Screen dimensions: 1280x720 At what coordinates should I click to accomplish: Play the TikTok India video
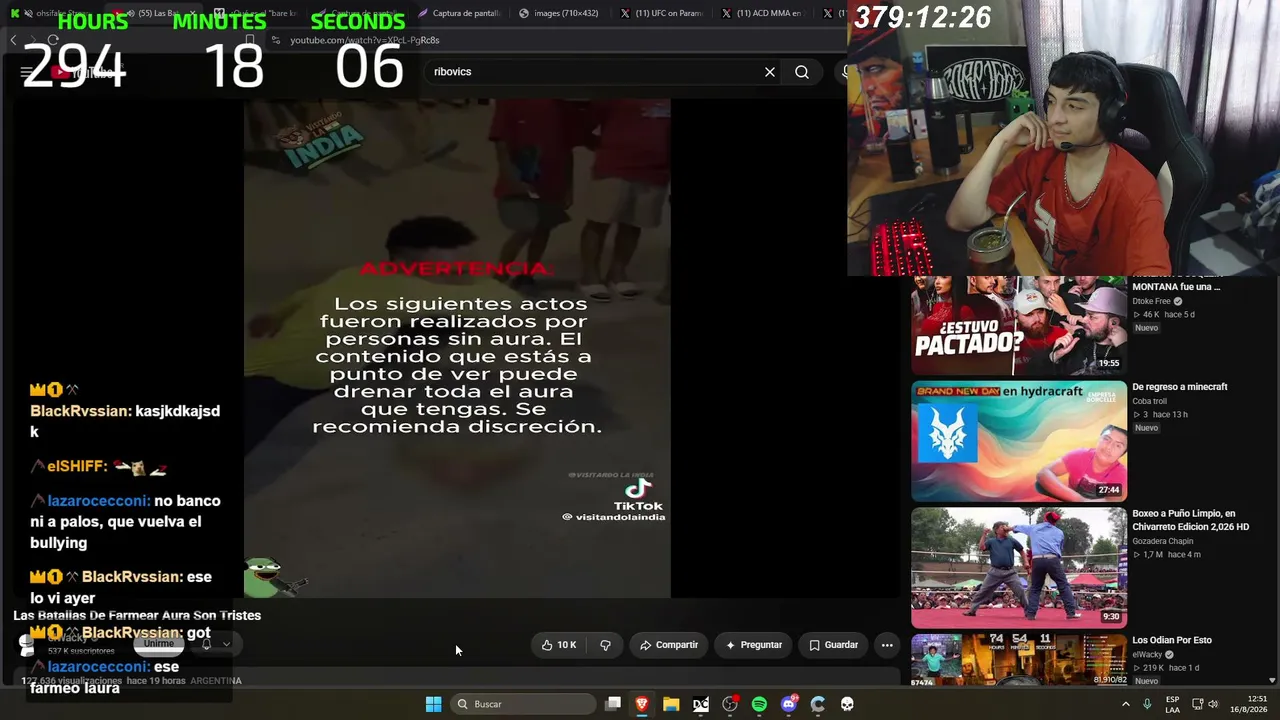pos(457,348)
